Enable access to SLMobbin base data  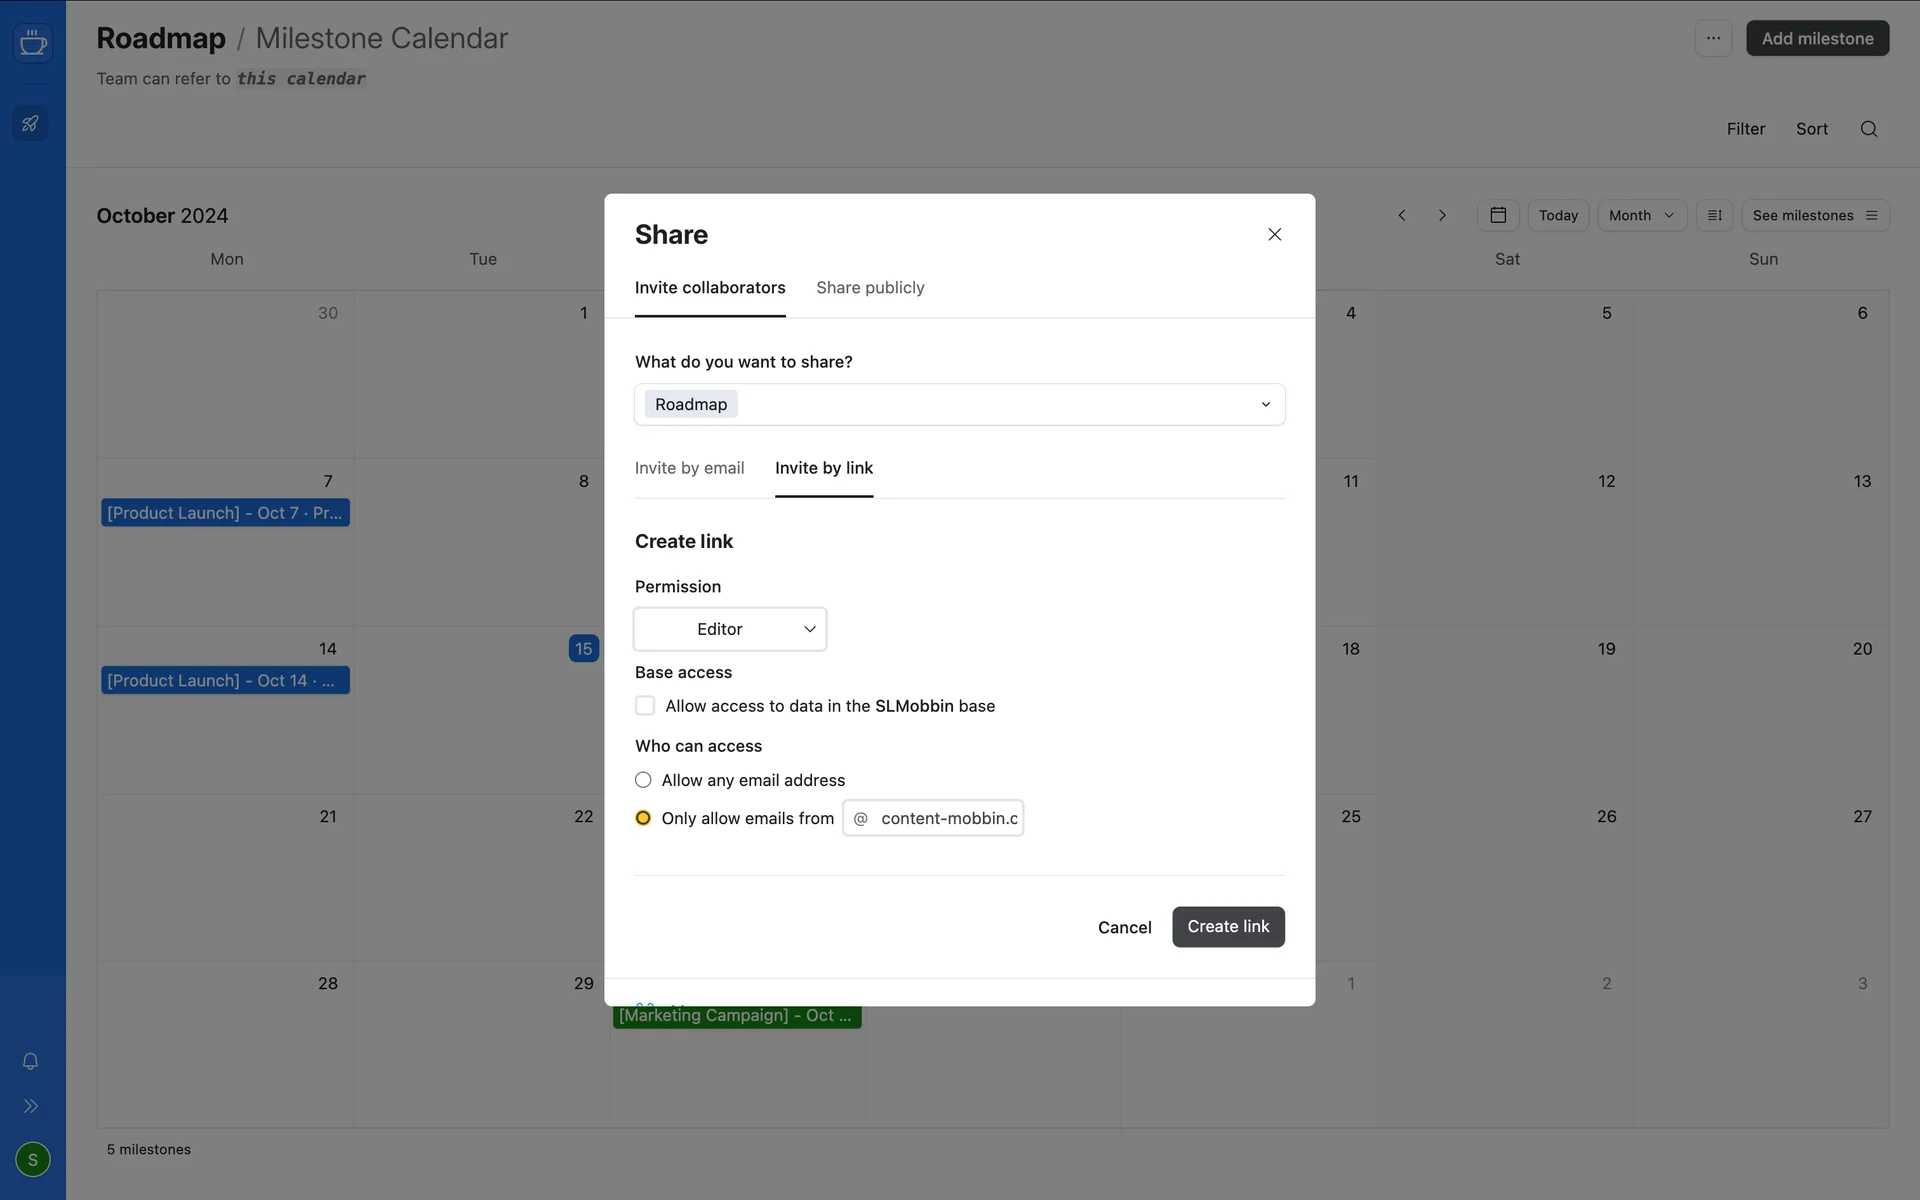tap(645, 706)
